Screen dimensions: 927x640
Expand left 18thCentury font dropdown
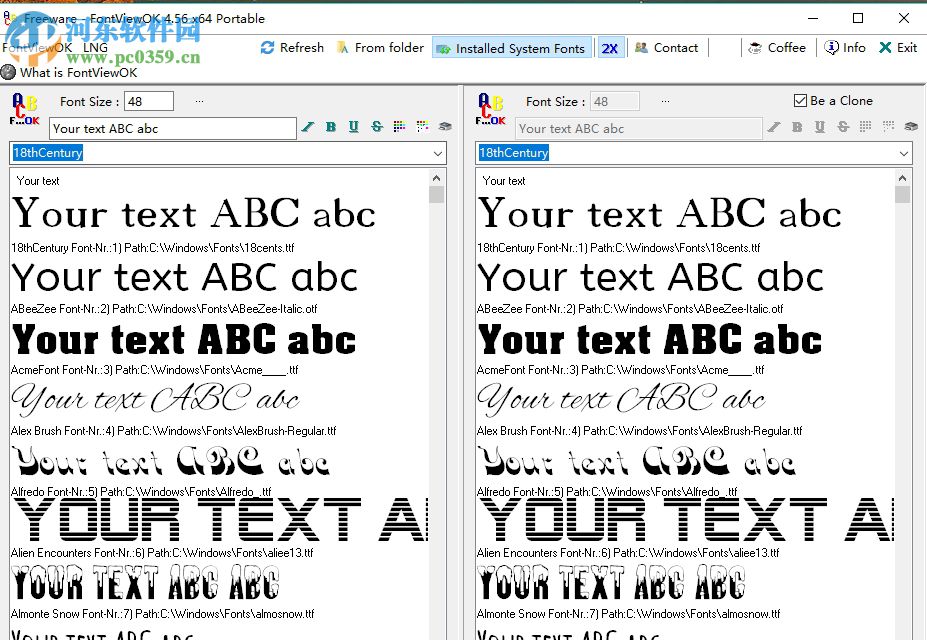[438, 153]
